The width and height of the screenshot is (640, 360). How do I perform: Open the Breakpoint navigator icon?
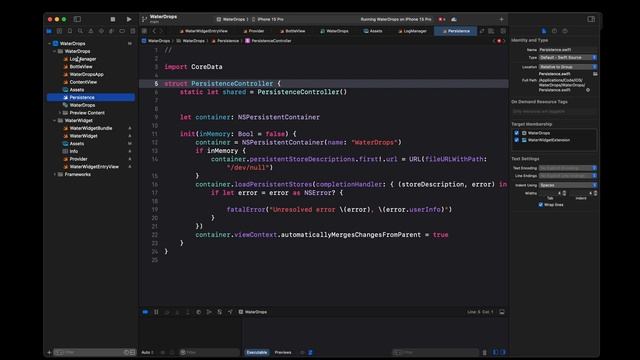(x=122, y=31)
